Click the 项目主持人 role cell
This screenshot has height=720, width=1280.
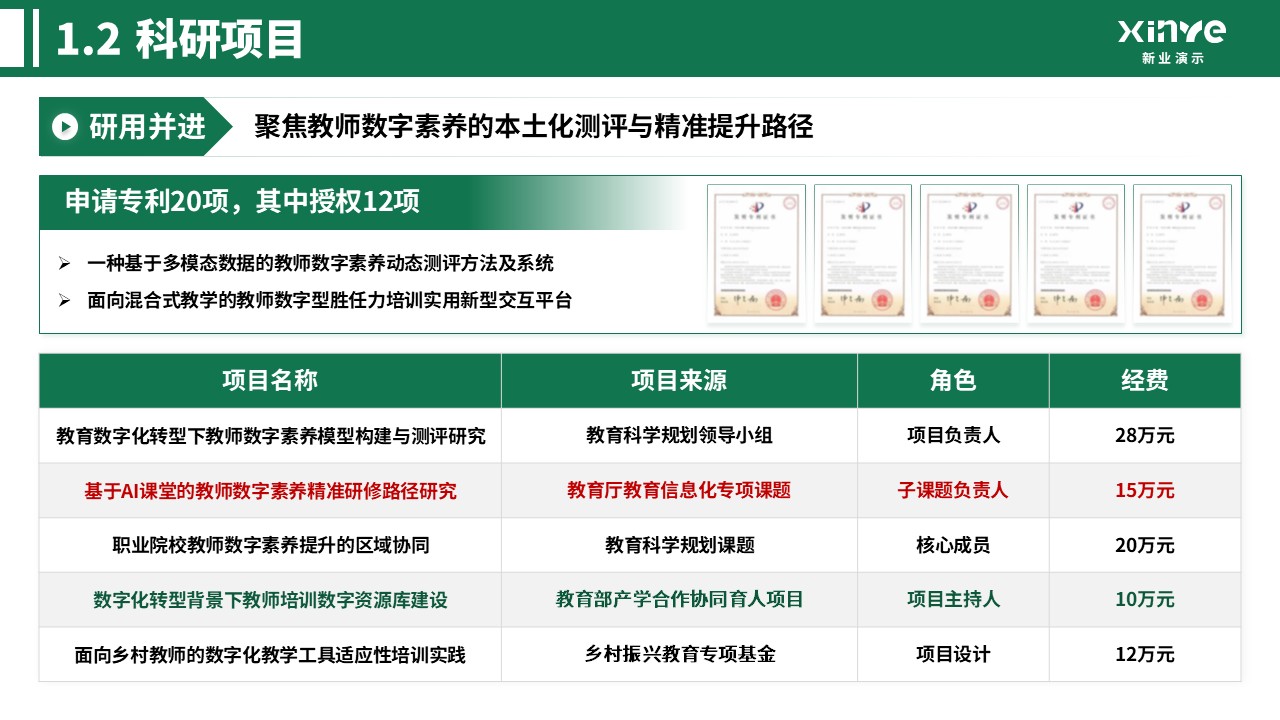pos(953,600)
